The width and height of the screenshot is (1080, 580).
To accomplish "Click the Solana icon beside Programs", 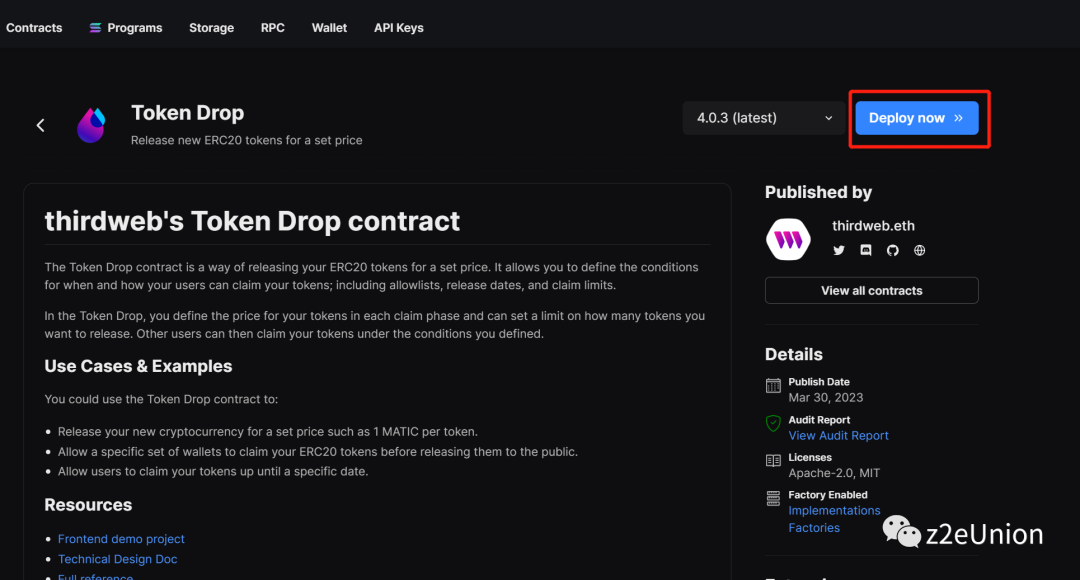I will pos(95,28).
